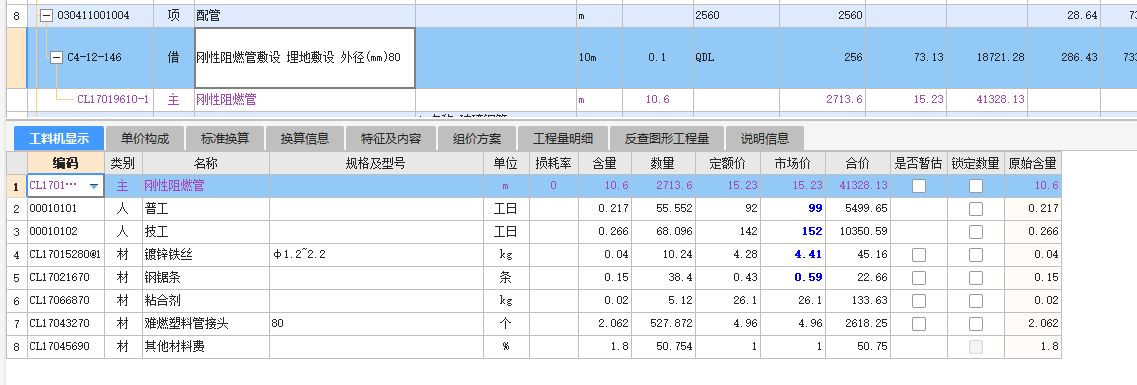Click the 市场价 column header

[x=793, y=163]
